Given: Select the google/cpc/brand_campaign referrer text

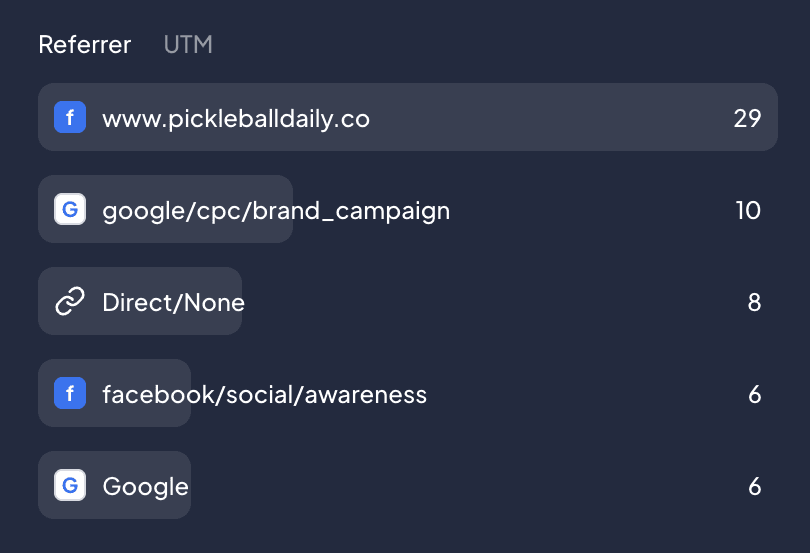Looking at the screenshot, I should tap(276, 211).
